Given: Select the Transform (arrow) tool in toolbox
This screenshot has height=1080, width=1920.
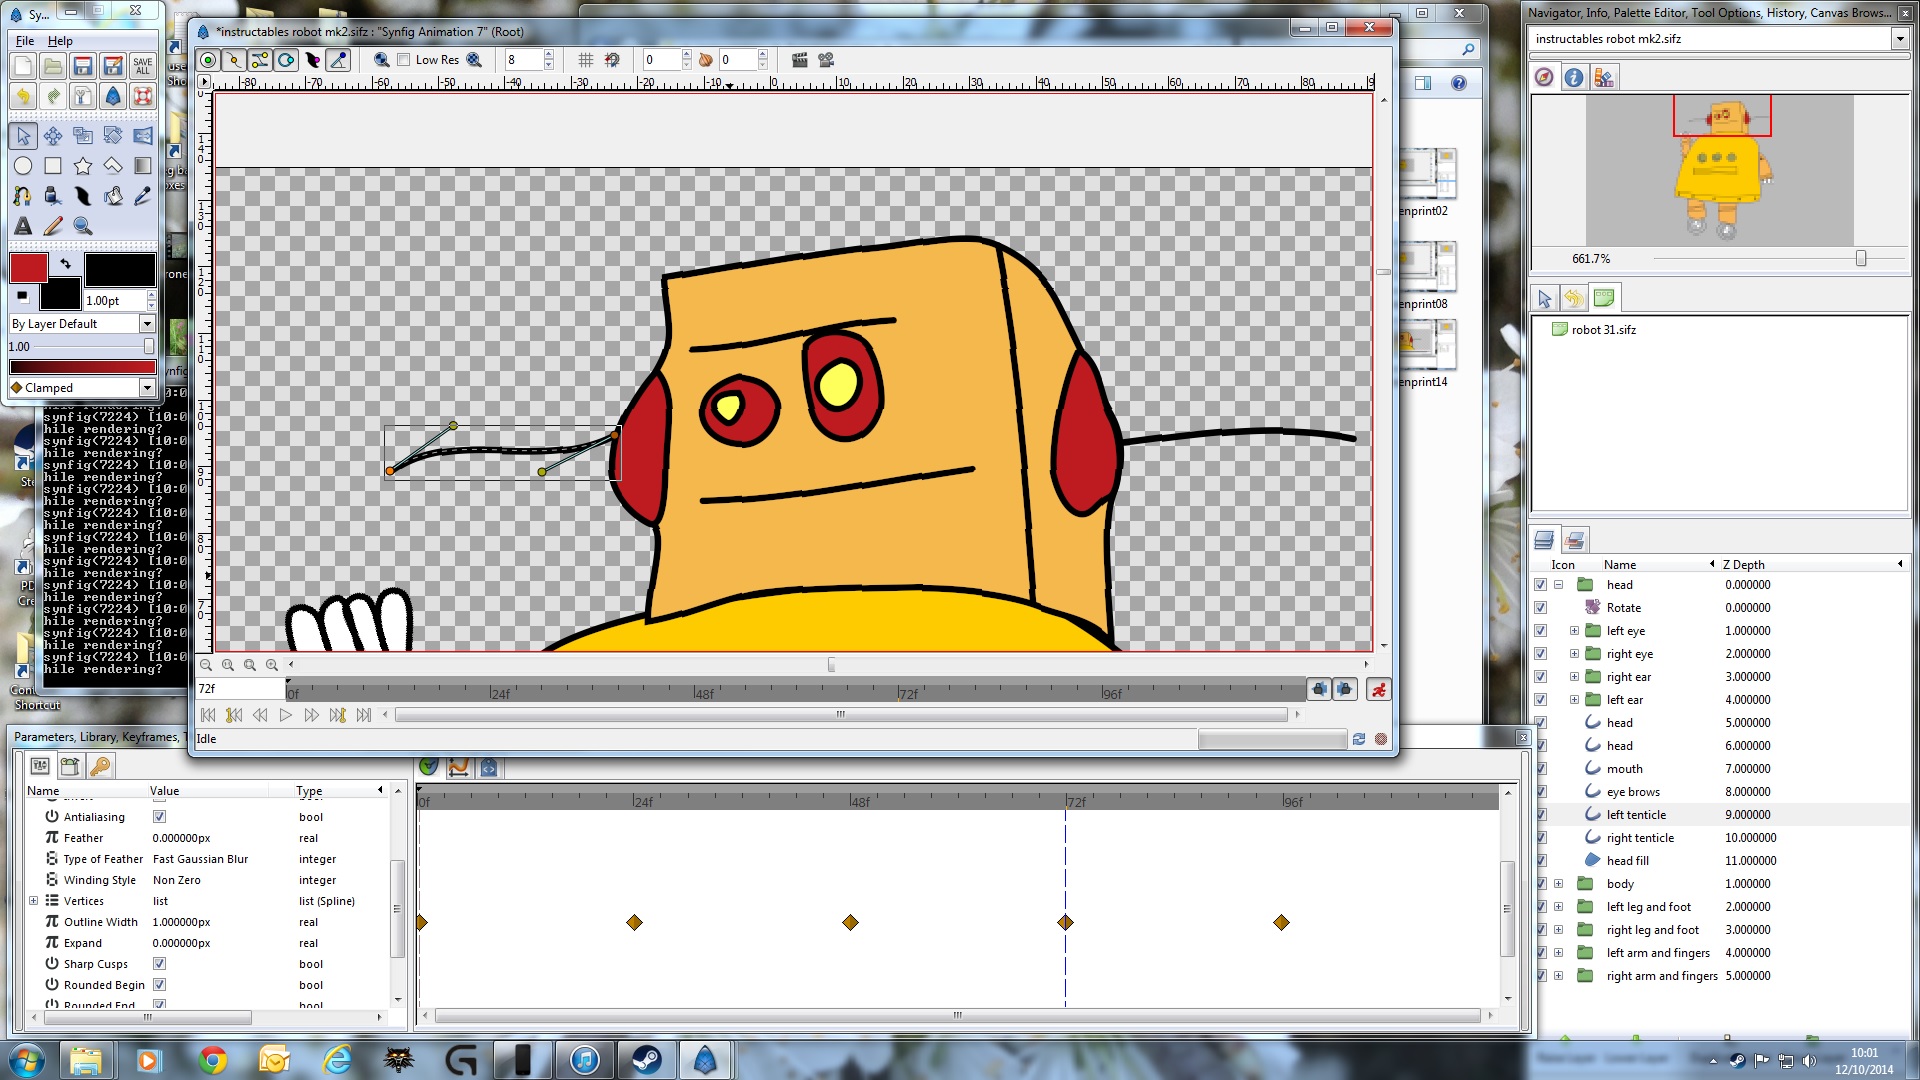Looking at the screenshot, I should click(23, 136).
